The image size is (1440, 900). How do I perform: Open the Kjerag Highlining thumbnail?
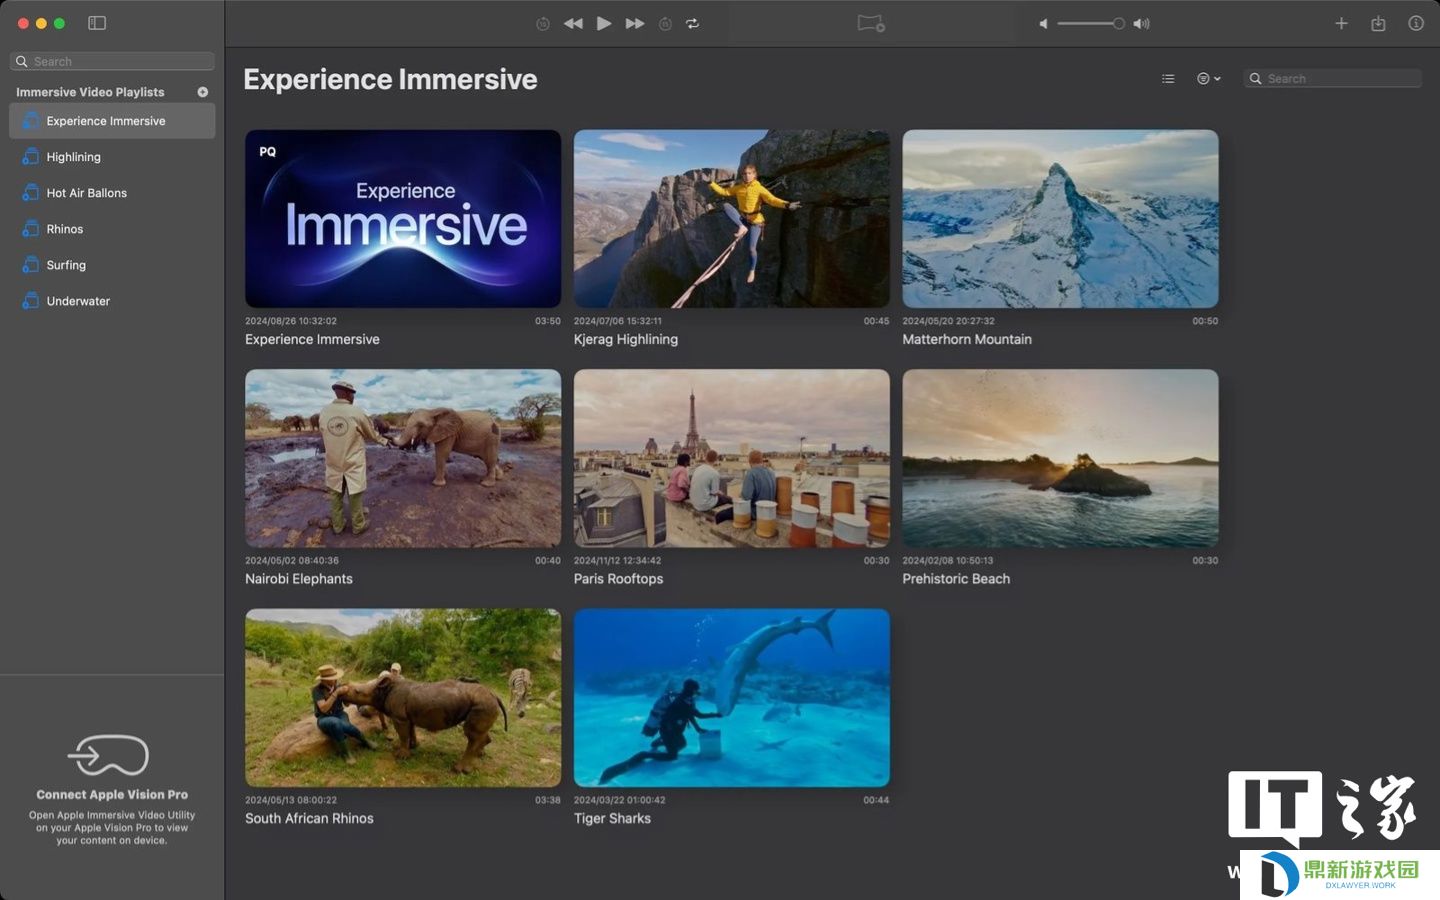[x=731, y=218]
